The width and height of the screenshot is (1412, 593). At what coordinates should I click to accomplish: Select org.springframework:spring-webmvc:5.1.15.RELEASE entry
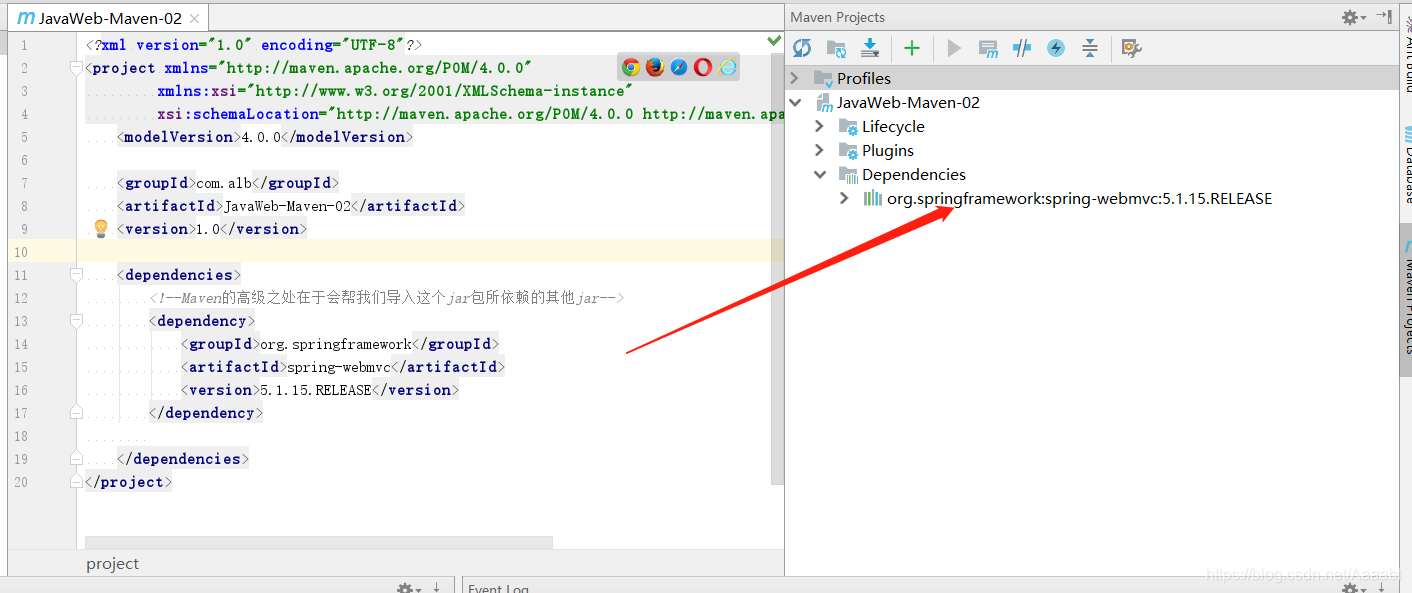coord(1079,198)
